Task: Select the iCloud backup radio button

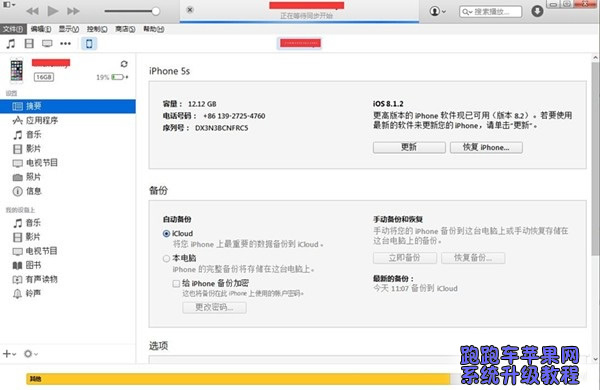Action: (166, 233)
